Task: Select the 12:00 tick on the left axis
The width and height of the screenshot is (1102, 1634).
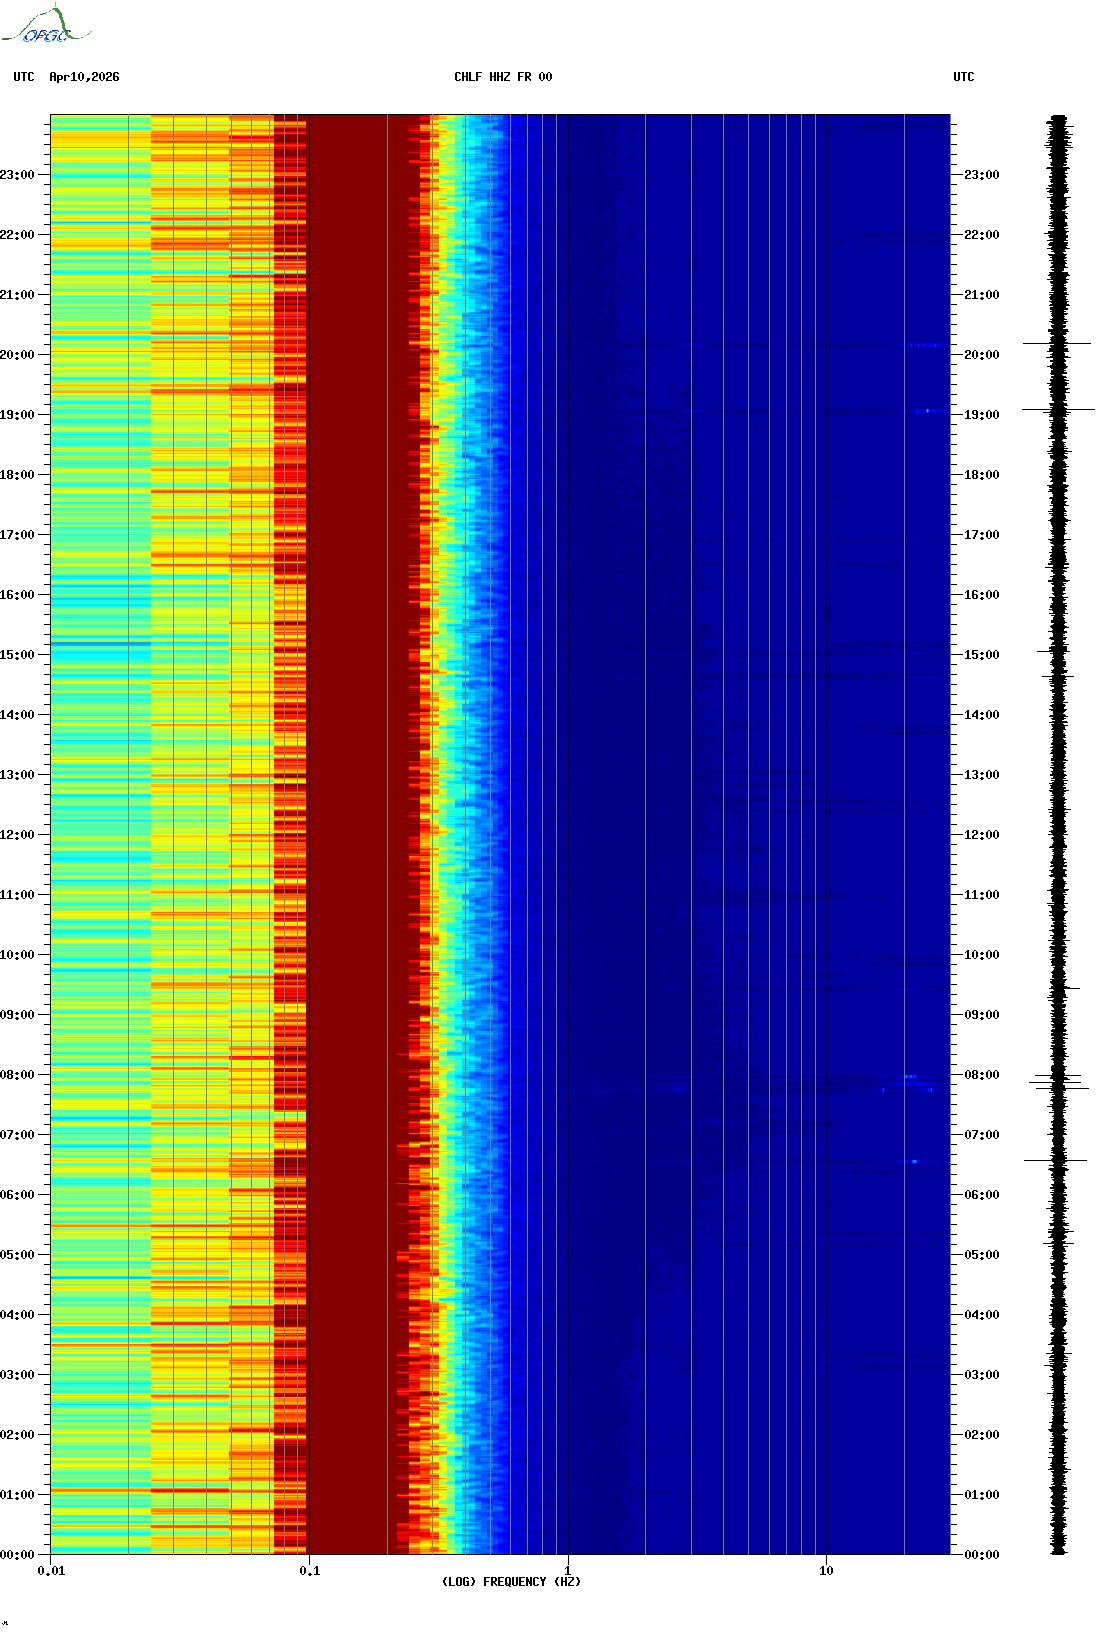Action: pos(17,835)
